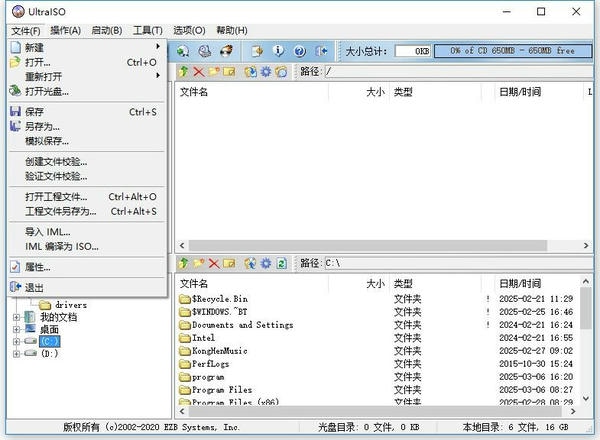The height and width of the screenshot is (440, 600).
Task: Click the 大小总计 size field
Action: point(413,51)
